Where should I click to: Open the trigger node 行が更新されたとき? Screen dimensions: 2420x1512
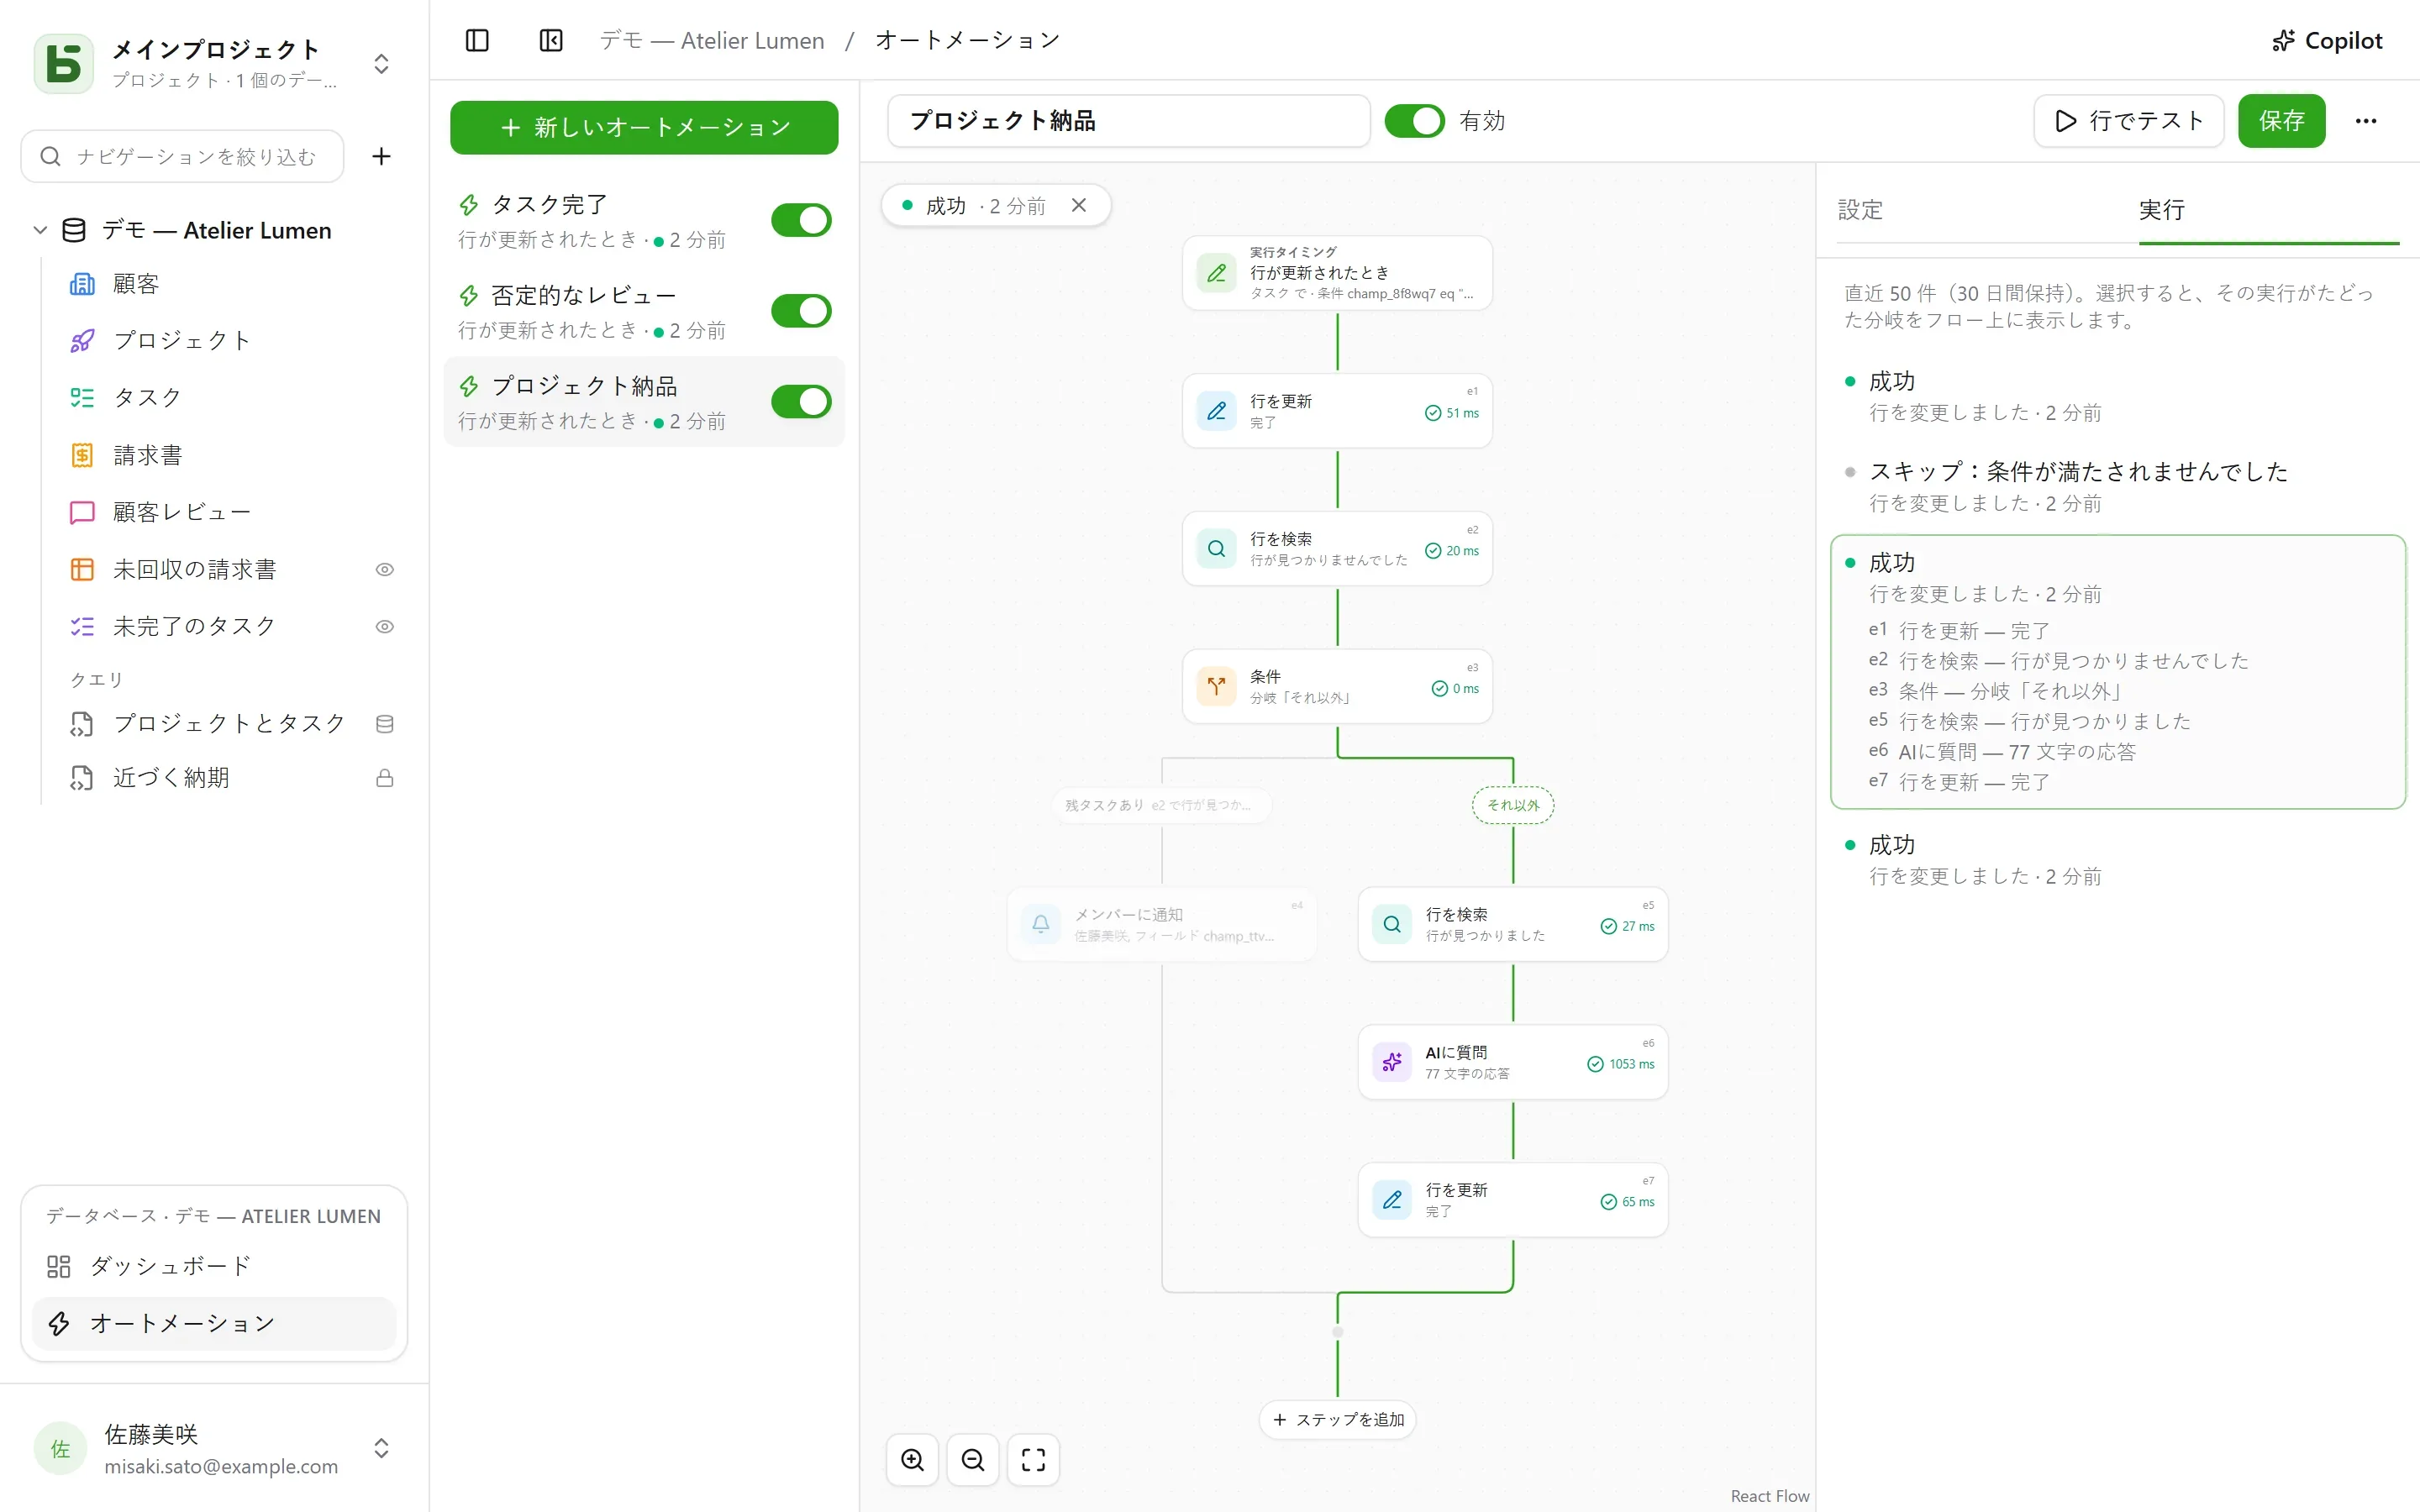point(1337,273)
